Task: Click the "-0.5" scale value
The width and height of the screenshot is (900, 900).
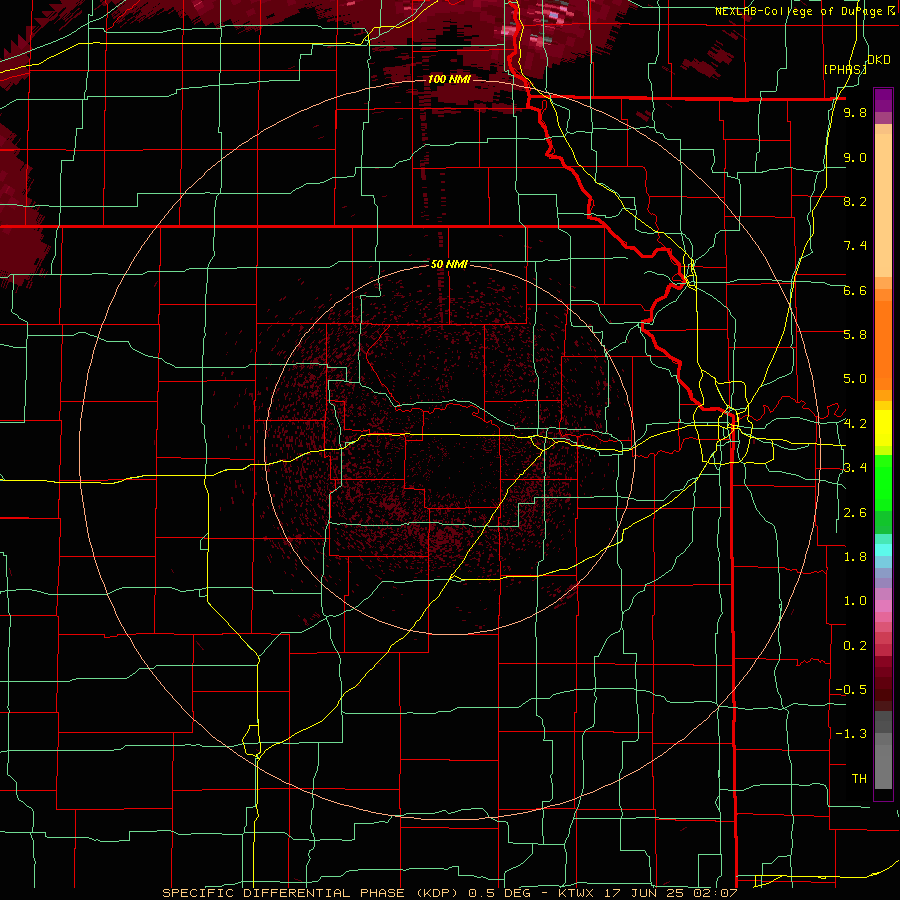Action: tap(851, 690)
